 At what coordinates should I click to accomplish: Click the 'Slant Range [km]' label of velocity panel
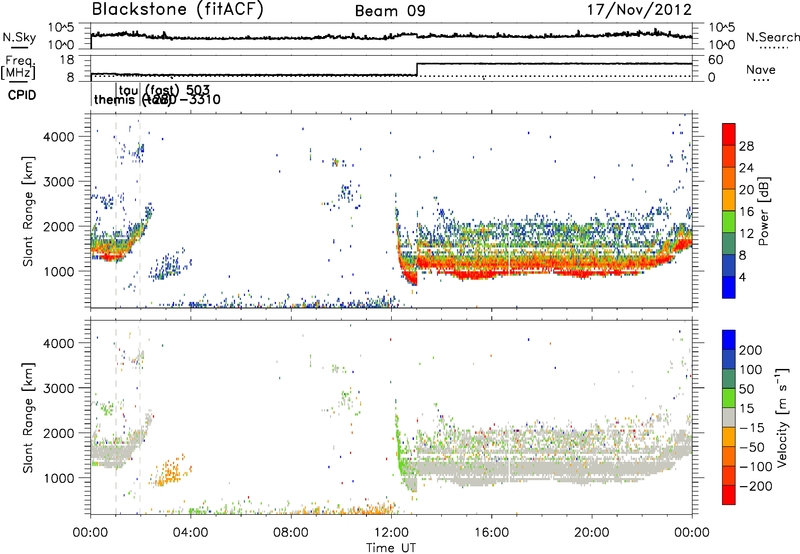[28, 417]
